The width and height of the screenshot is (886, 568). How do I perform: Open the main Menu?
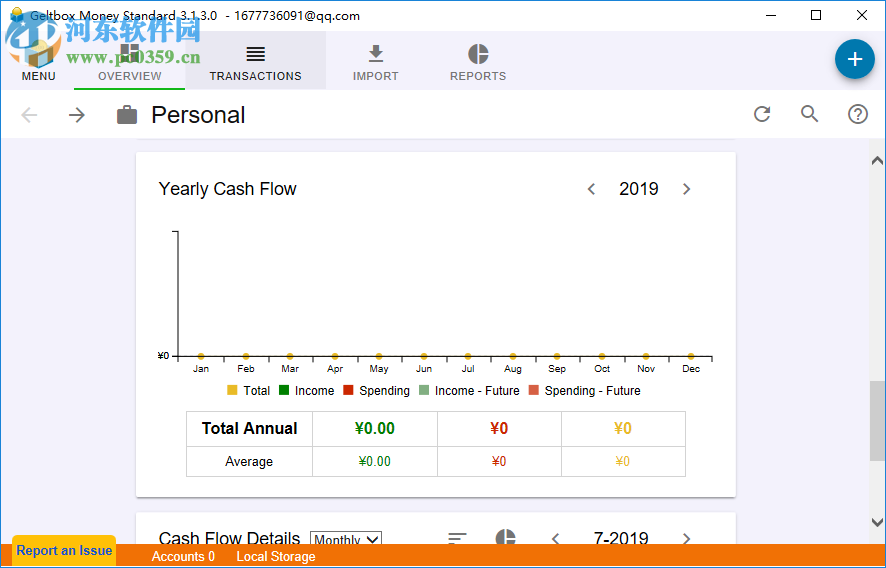coord(38,60)
